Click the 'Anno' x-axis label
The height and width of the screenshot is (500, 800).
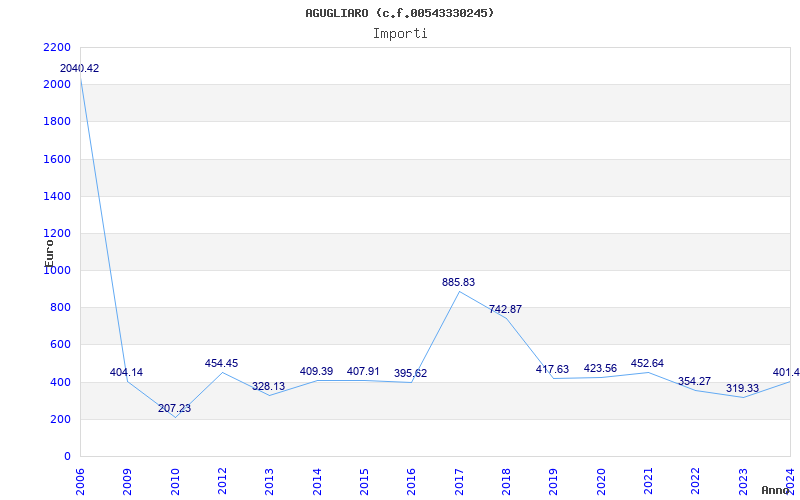pyautogui.click(x=776, y=491)
